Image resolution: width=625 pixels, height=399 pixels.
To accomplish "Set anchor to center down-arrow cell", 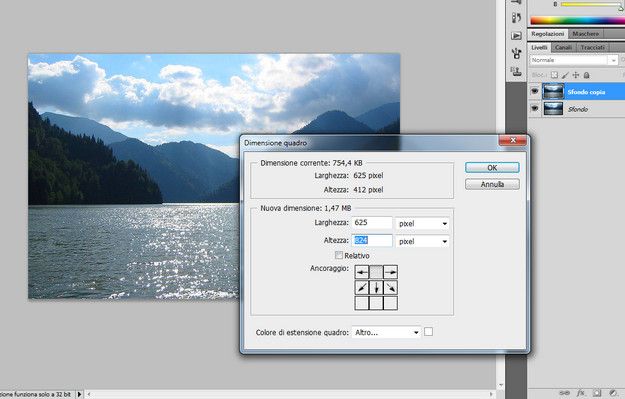I will pyautogui.click(x=376, y=287).
